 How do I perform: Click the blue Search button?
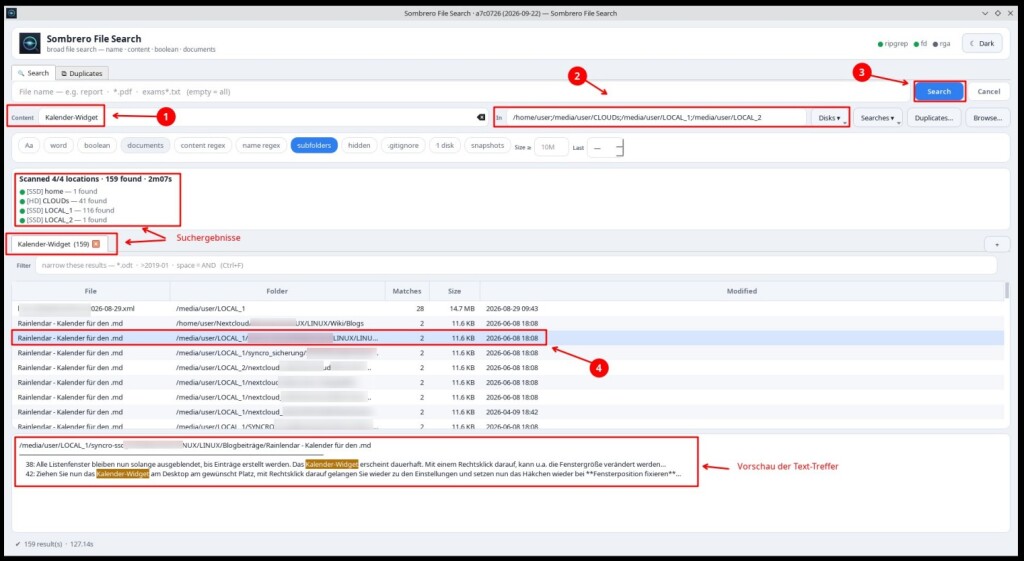(x=938, y=91)
